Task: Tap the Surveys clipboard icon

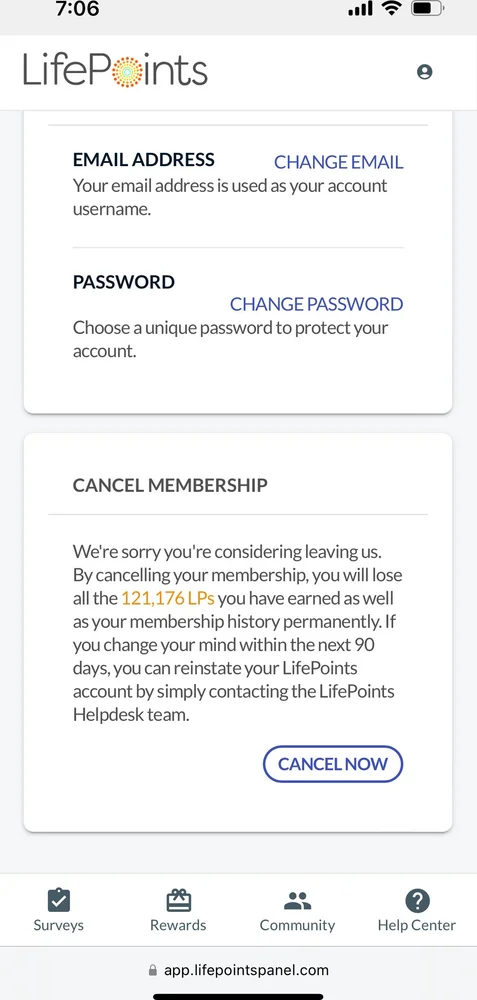Action: [x=59, y=901]
